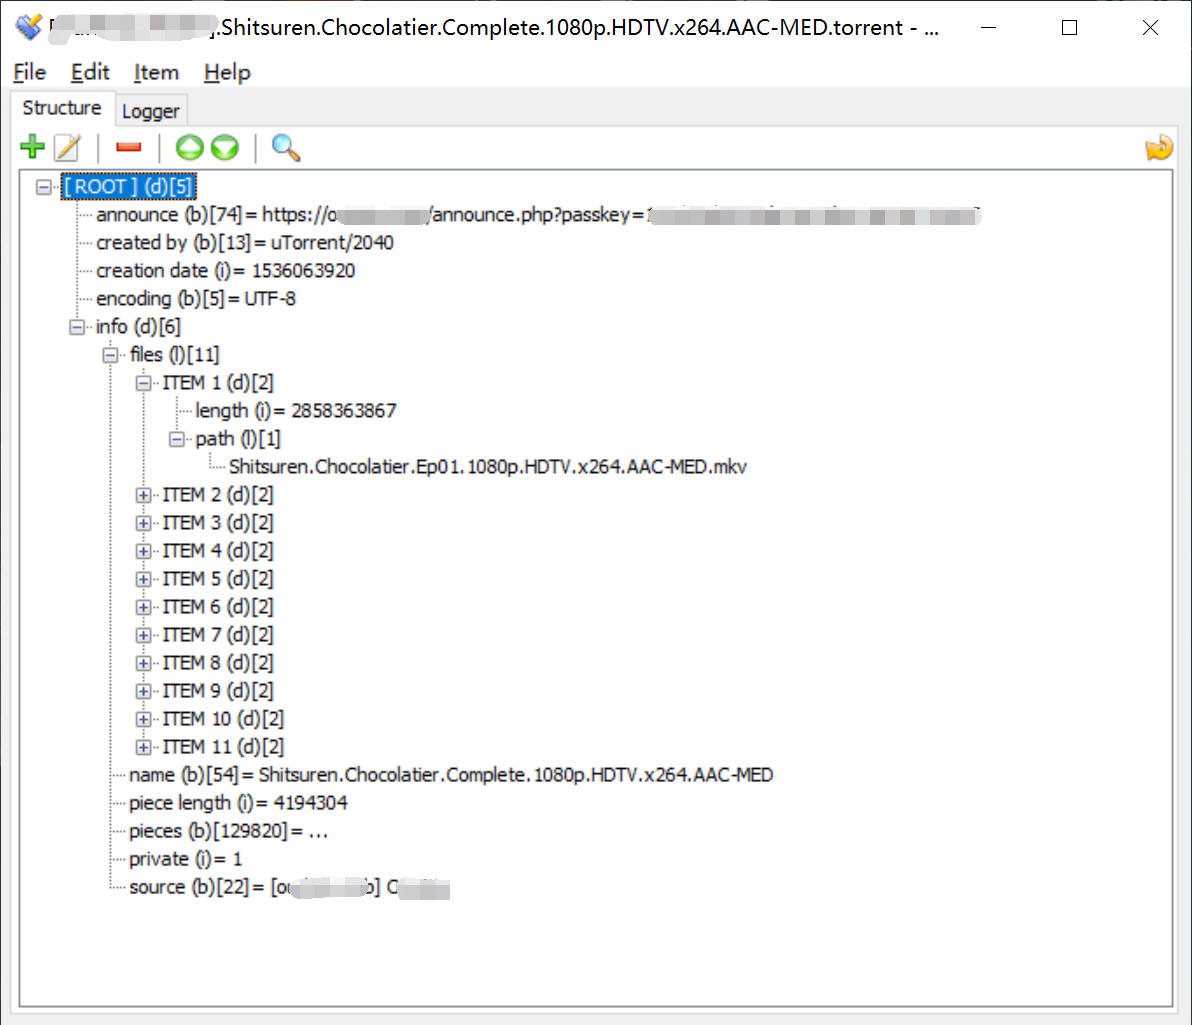Select the ITEM 1 (d)[2] label

pos(218,383)
